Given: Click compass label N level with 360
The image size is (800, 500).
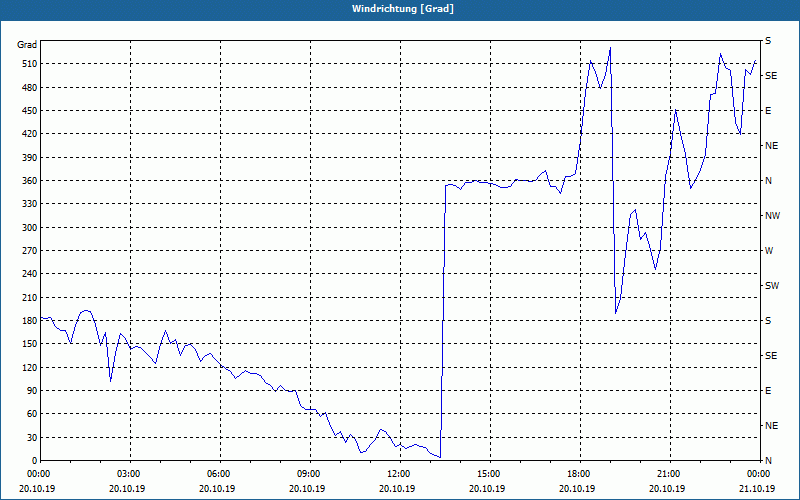Looking at the screenshot, I should [x=769, y=181].
